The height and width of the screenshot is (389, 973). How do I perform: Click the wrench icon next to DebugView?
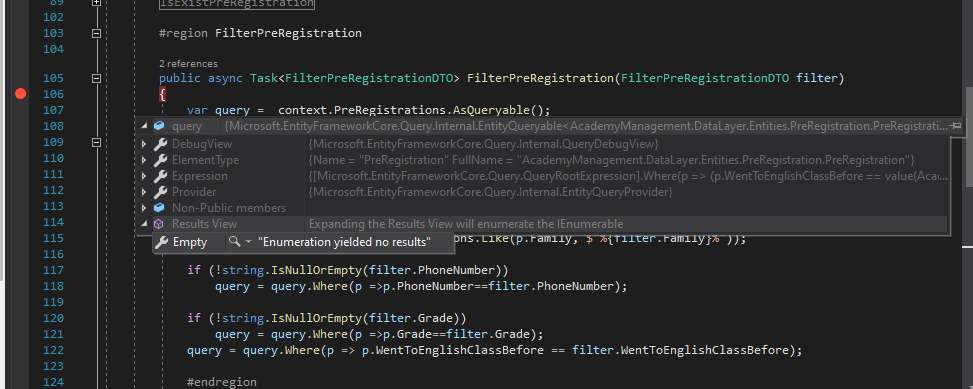click(159, 144)
